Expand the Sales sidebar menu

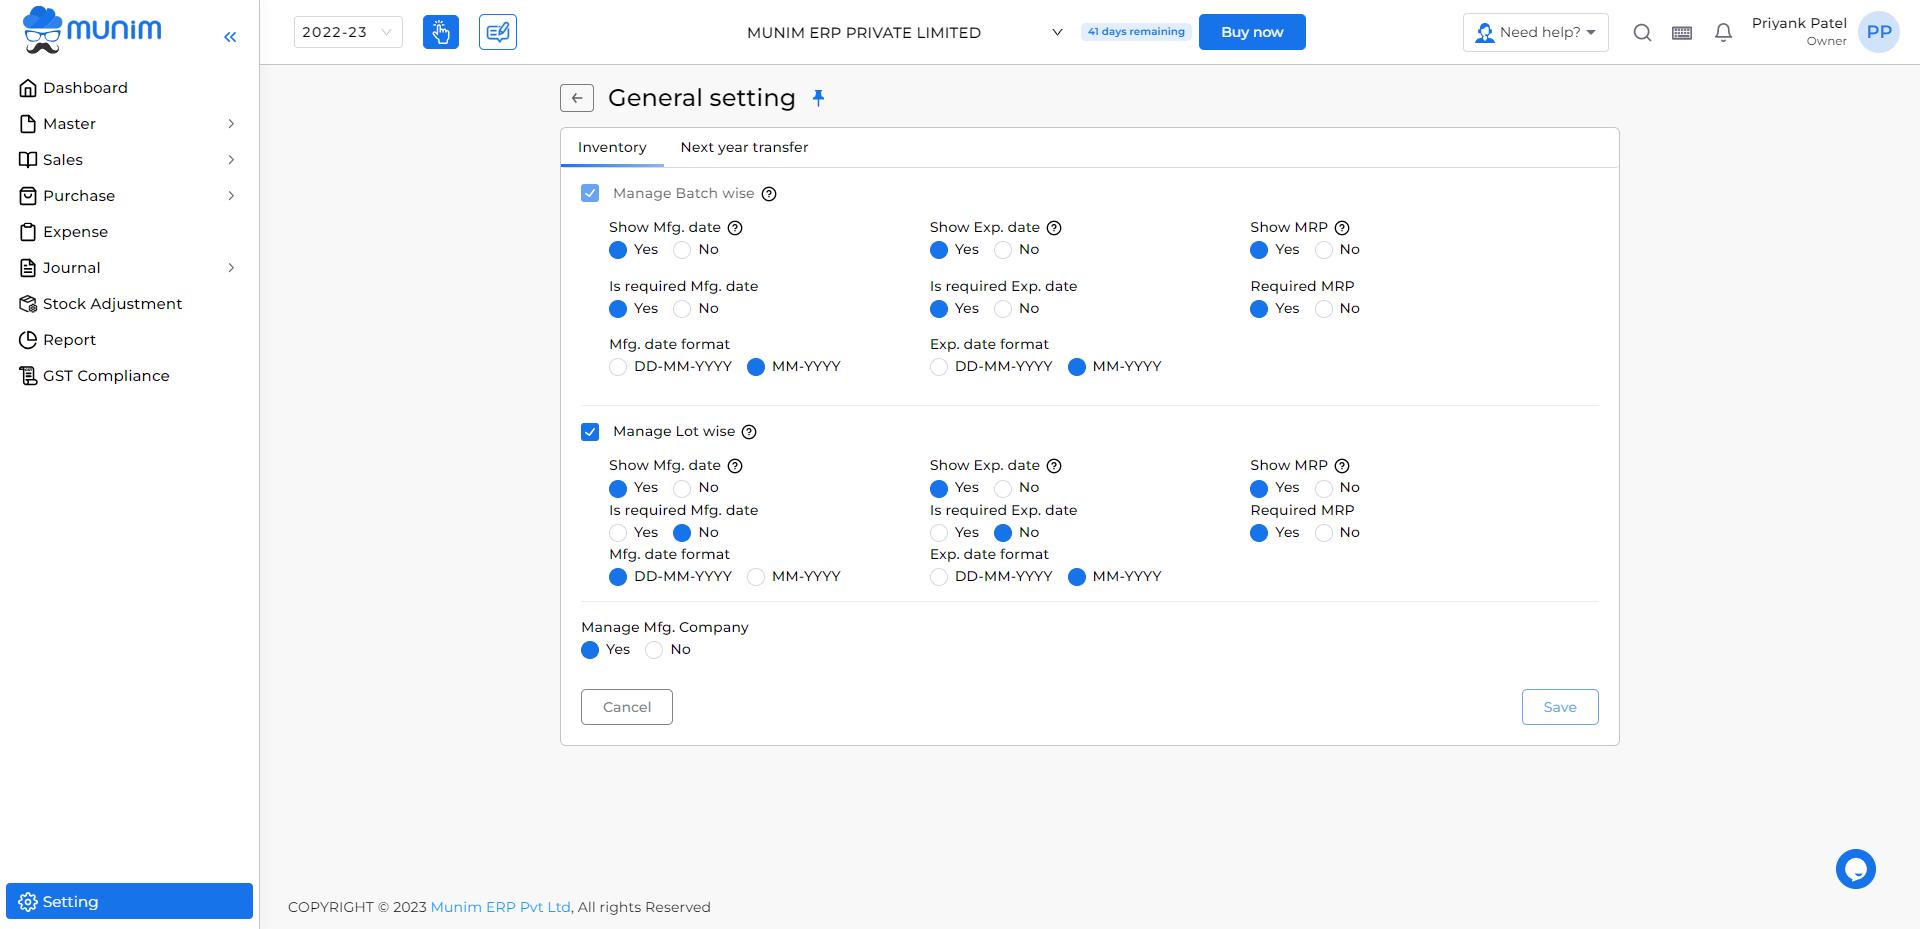tap(64, 159)
